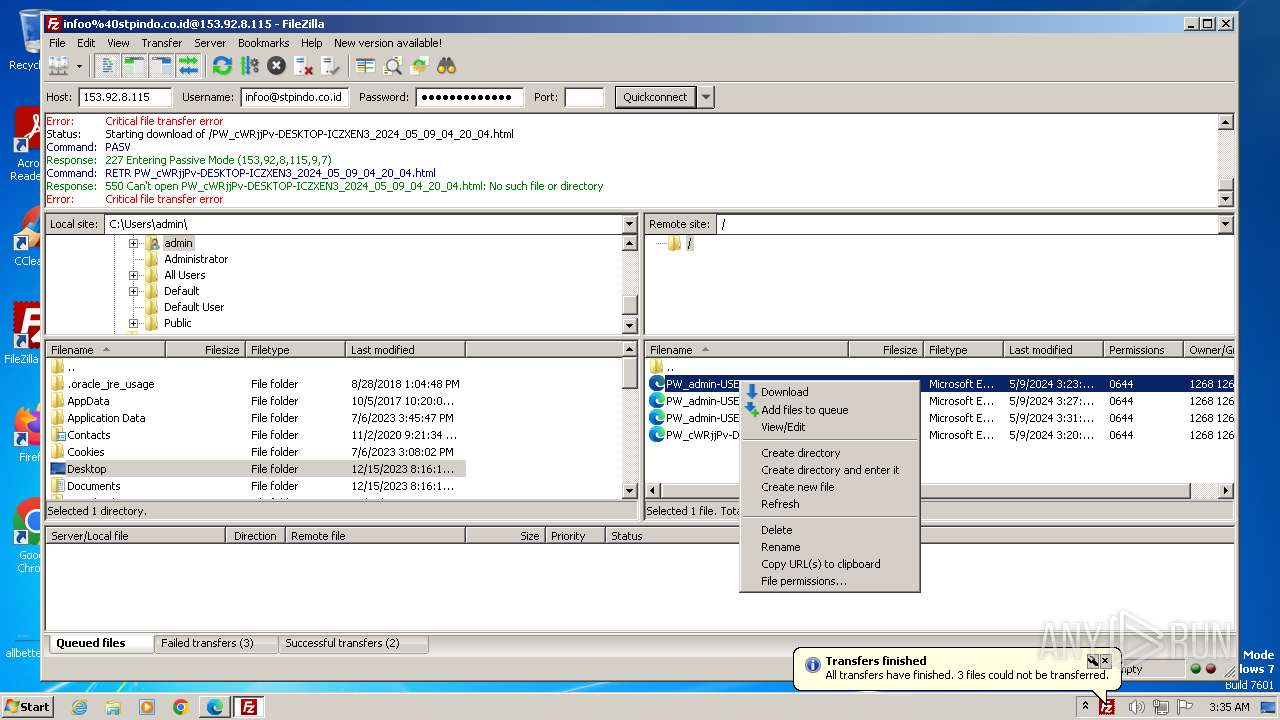
Task: Click the volume tray icon
Action: 1136,707
